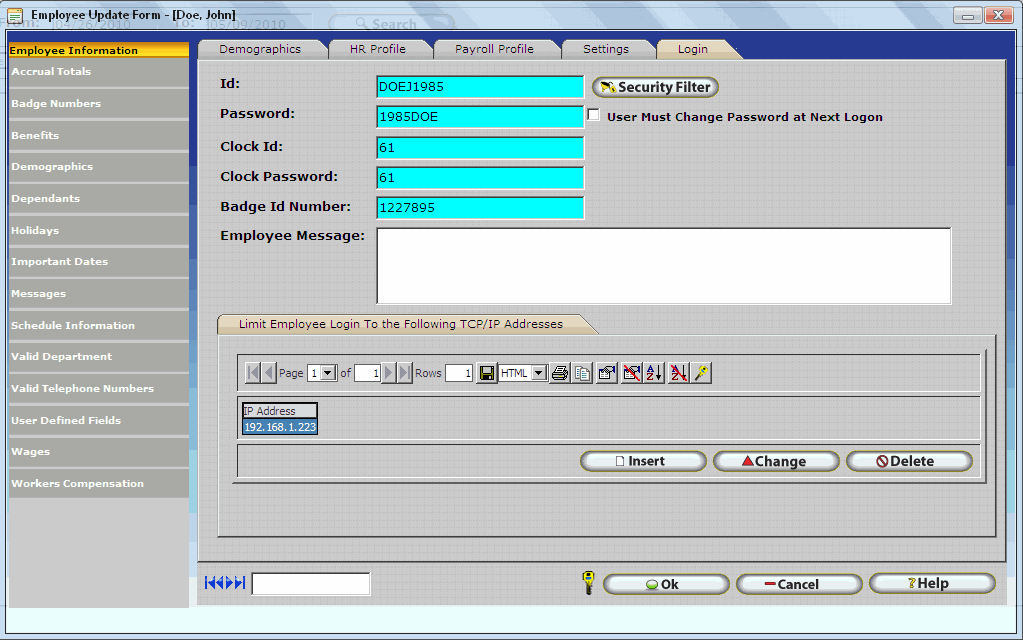The width and height of the screenshot is (1023, 640).
Task: Click the key icon in grid toolbar
Action: pyautogui.click(x=702, y=373)
